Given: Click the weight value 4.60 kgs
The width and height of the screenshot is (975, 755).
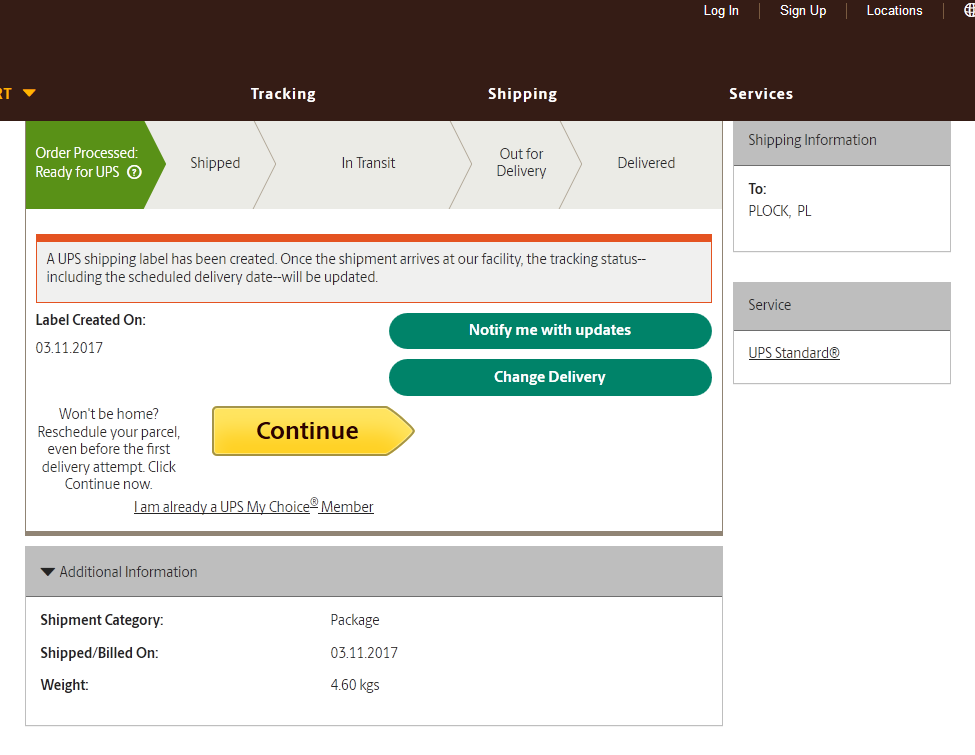Looking at the screenshot, I should 355,685.
